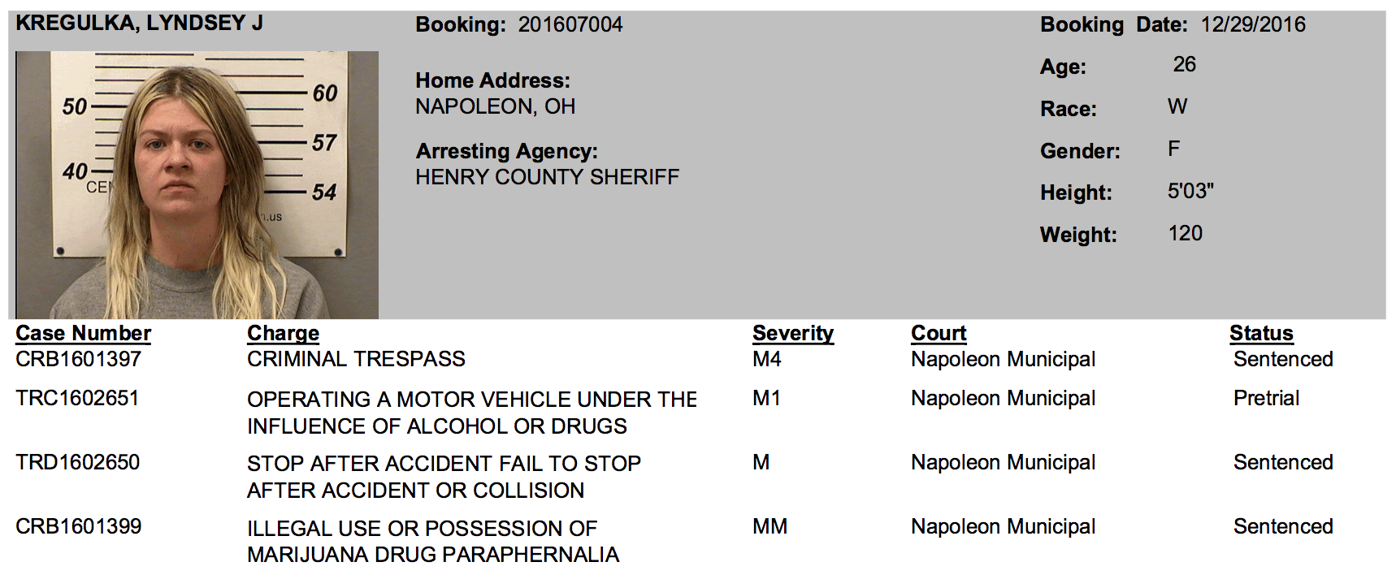Click the M4 severity value

tap(767, 359)
